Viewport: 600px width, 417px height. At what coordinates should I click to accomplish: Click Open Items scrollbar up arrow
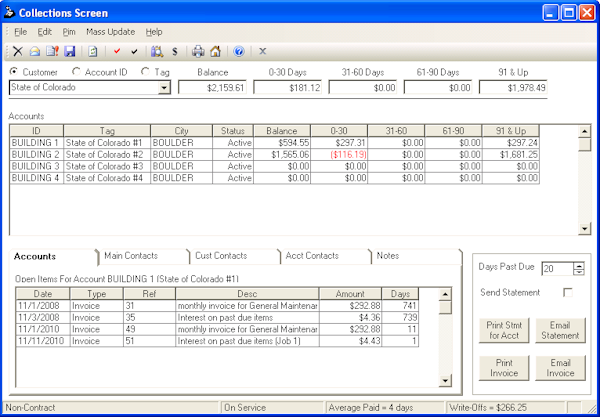(x=445, y=294)
